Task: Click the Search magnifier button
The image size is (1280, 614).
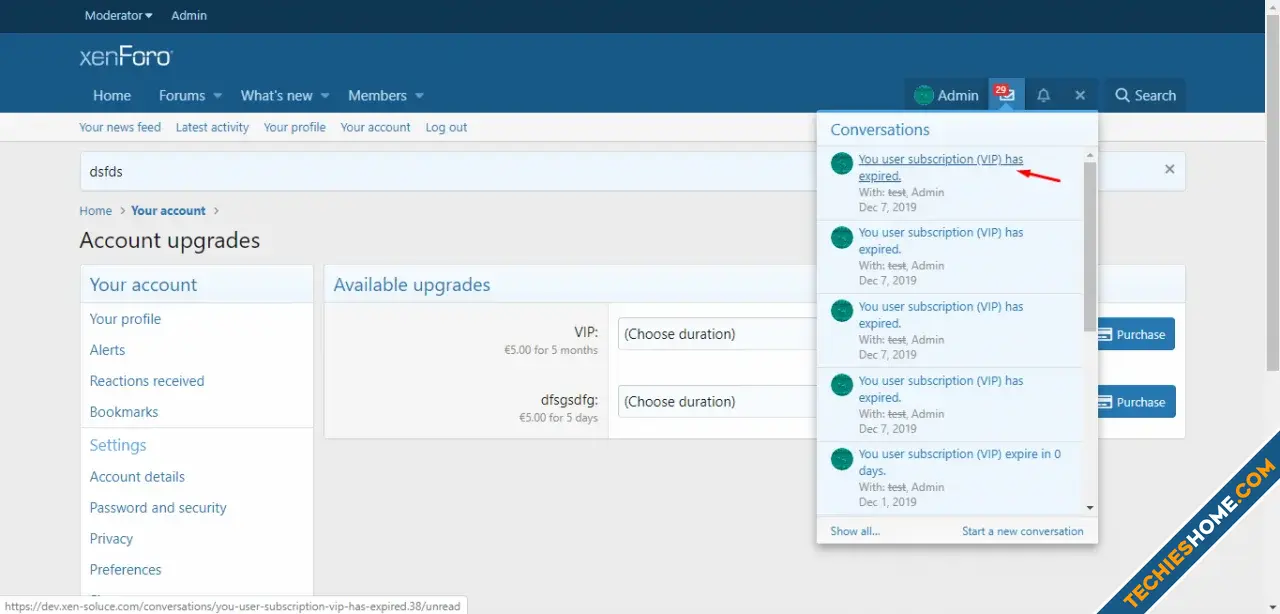Action: click(x=1146, y=95)
